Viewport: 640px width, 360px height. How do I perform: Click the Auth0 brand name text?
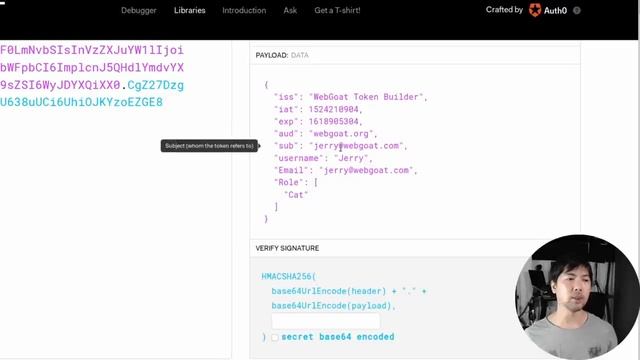point(555,11)
